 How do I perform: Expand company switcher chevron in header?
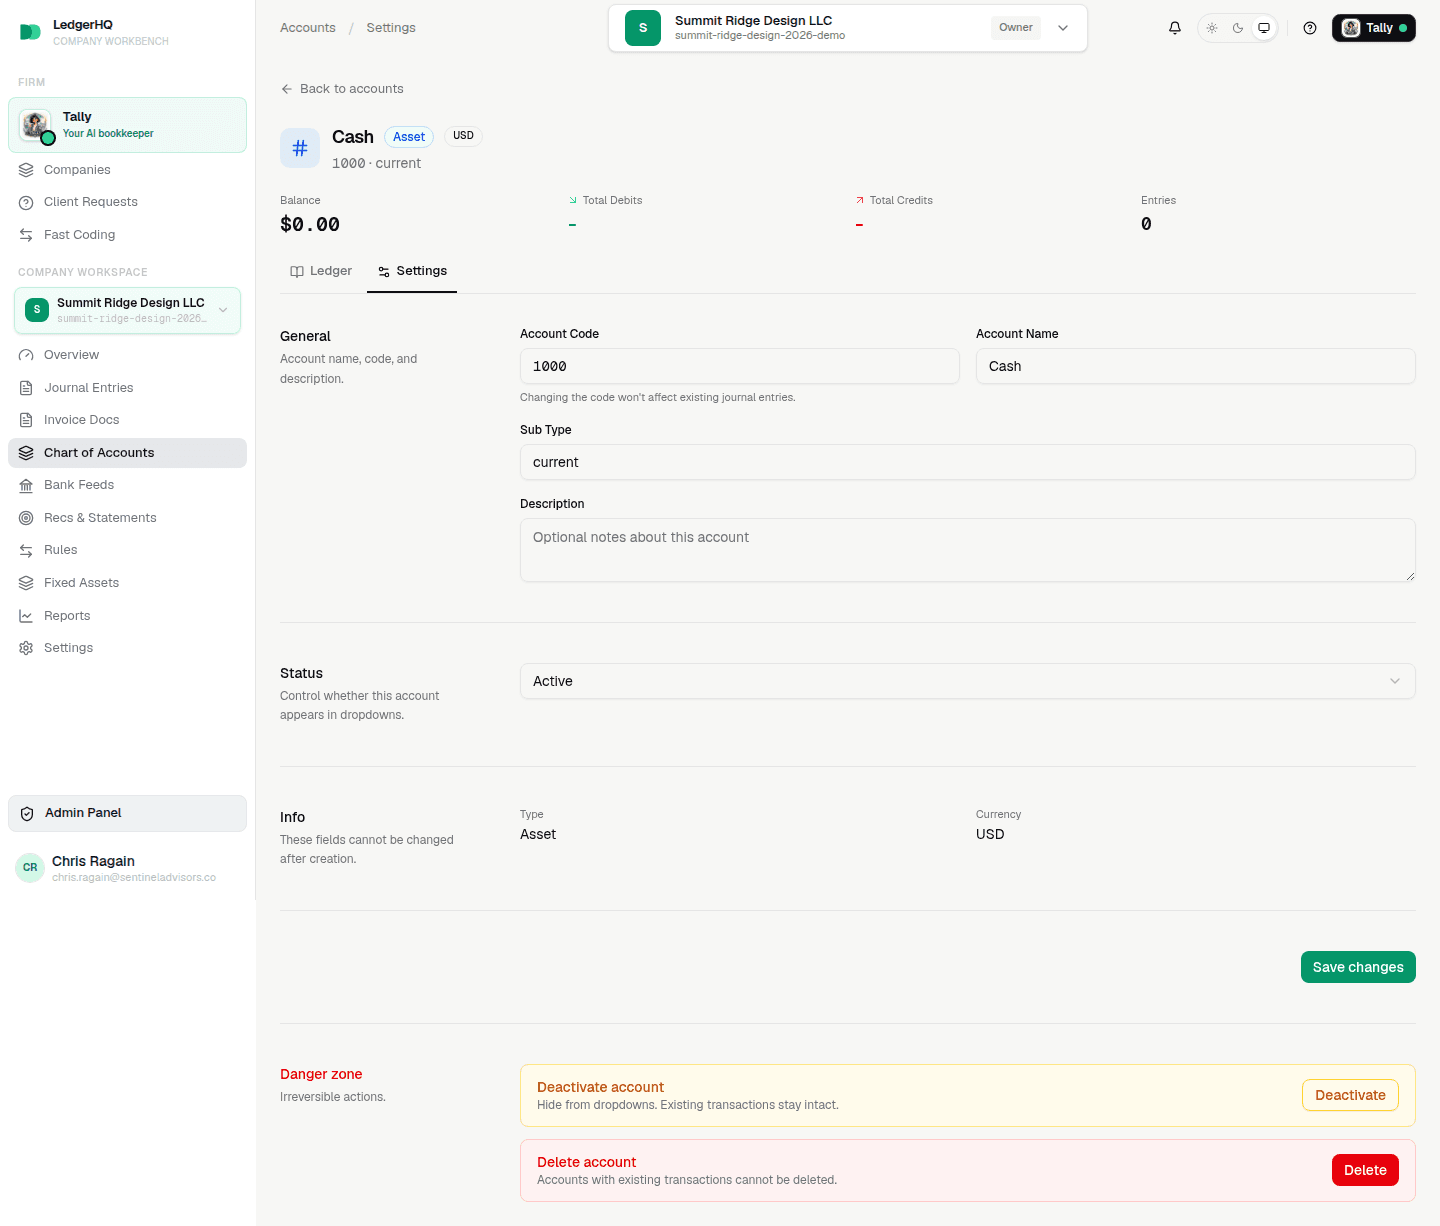pyautogui.click(x=1063, y=28)
